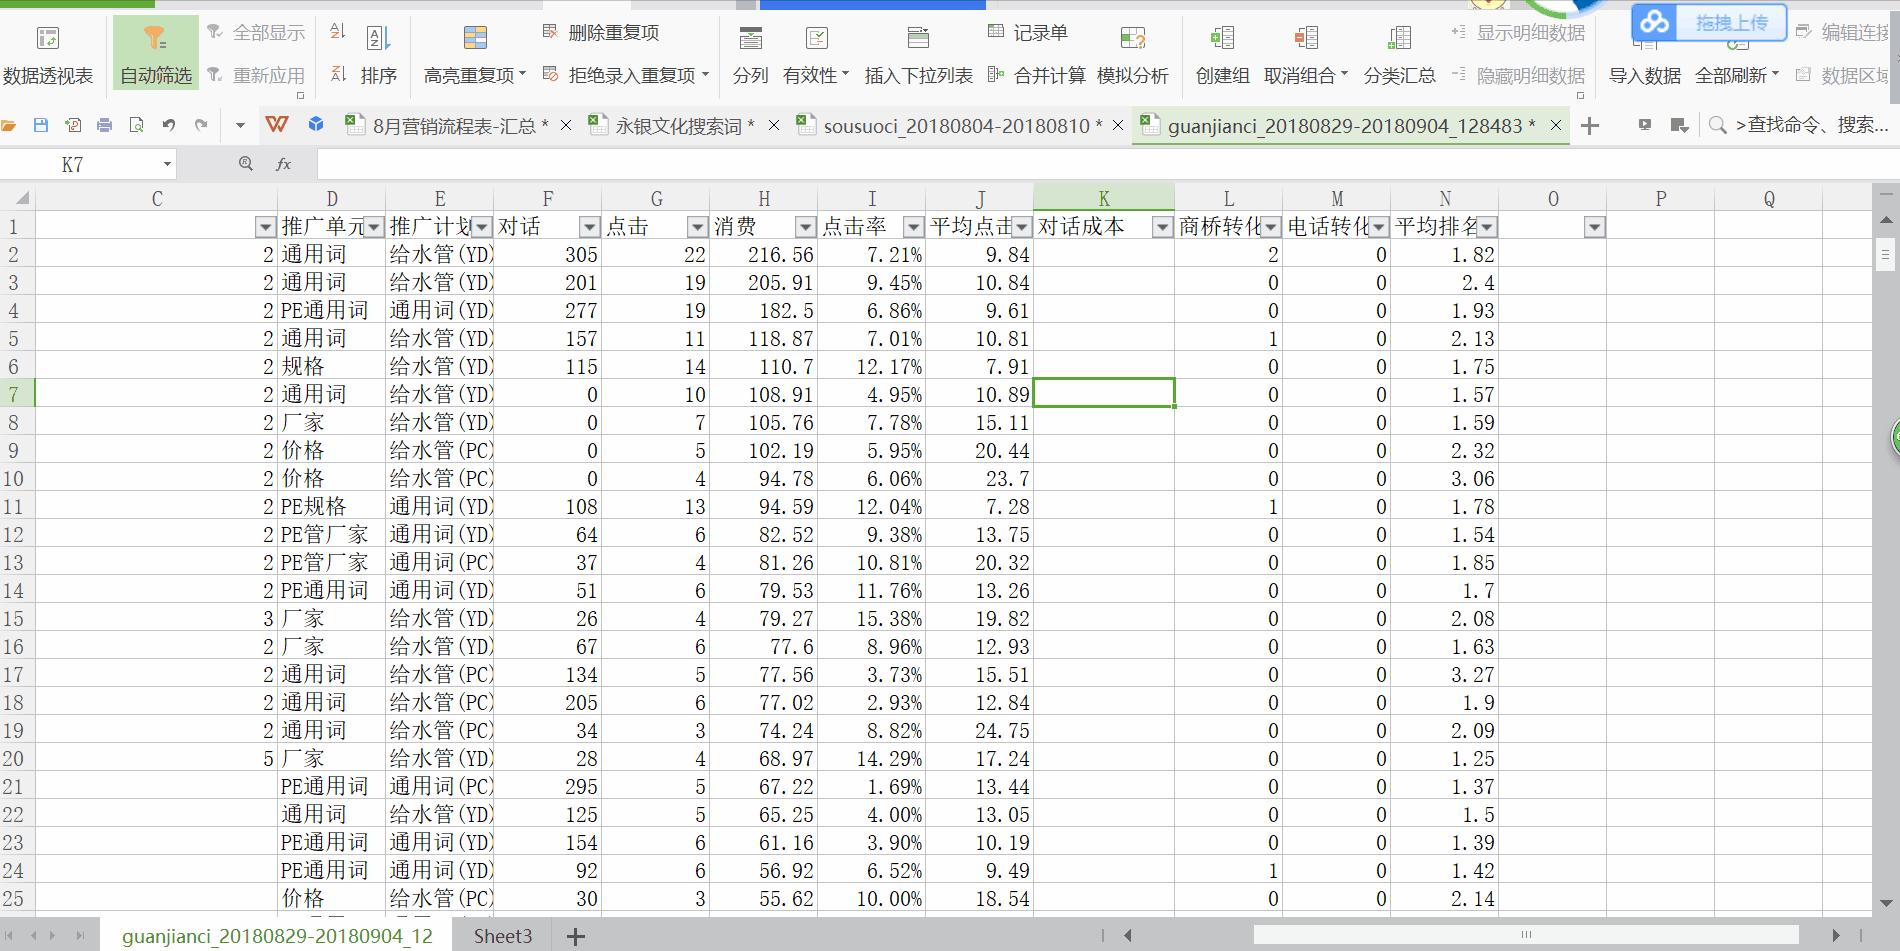Viewport: 1900px width, 951px height.
Task: Click the 删除重复项 icon
Action: click(549, 31)
